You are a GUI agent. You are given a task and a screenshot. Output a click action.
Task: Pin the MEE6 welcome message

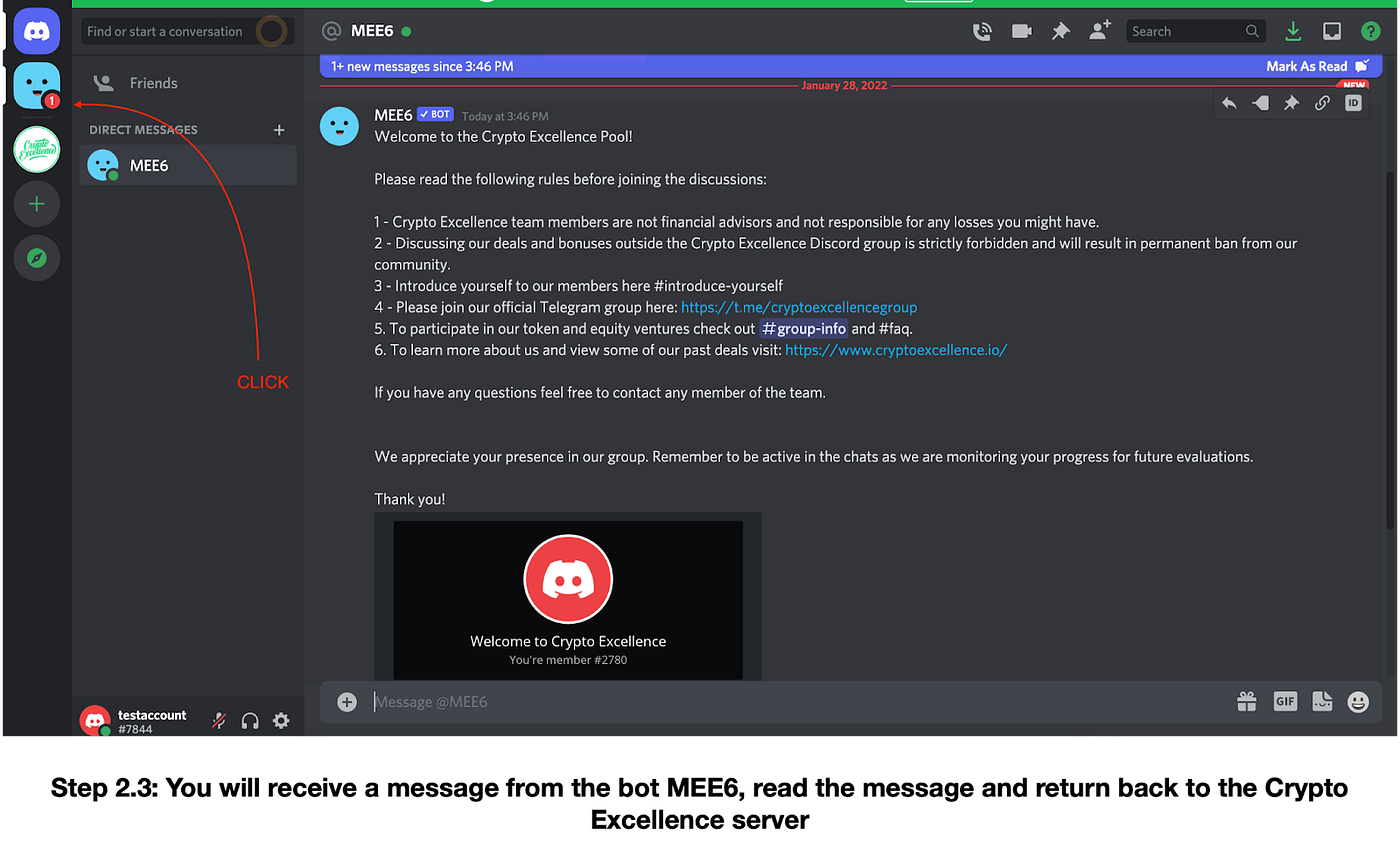(1291, 103)
